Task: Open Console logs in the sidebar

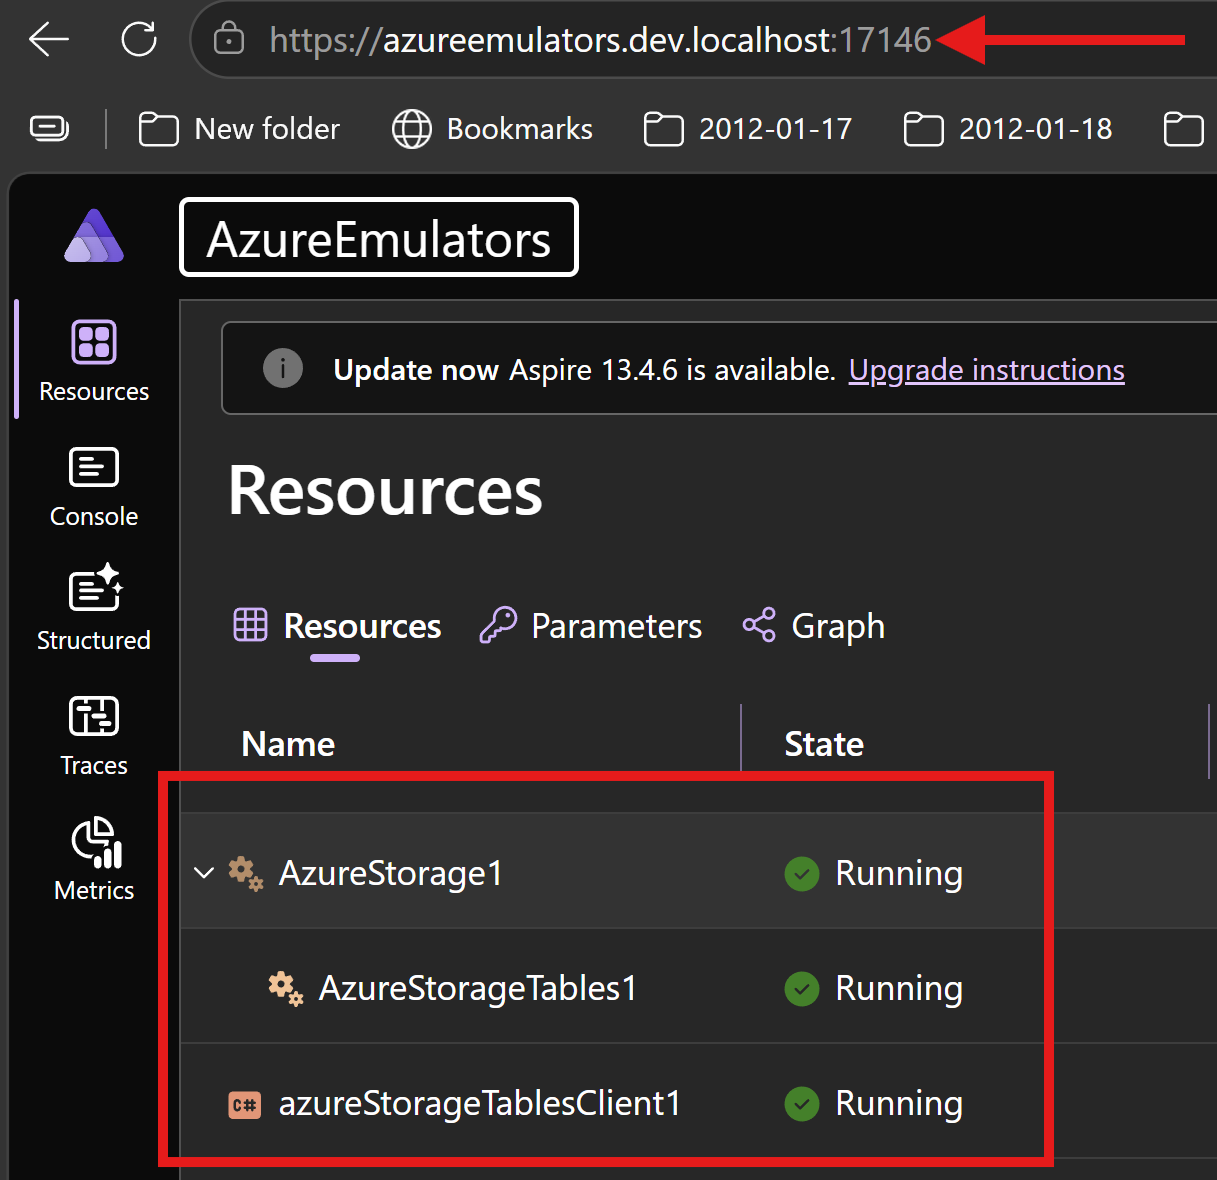Action: point(94,487)
